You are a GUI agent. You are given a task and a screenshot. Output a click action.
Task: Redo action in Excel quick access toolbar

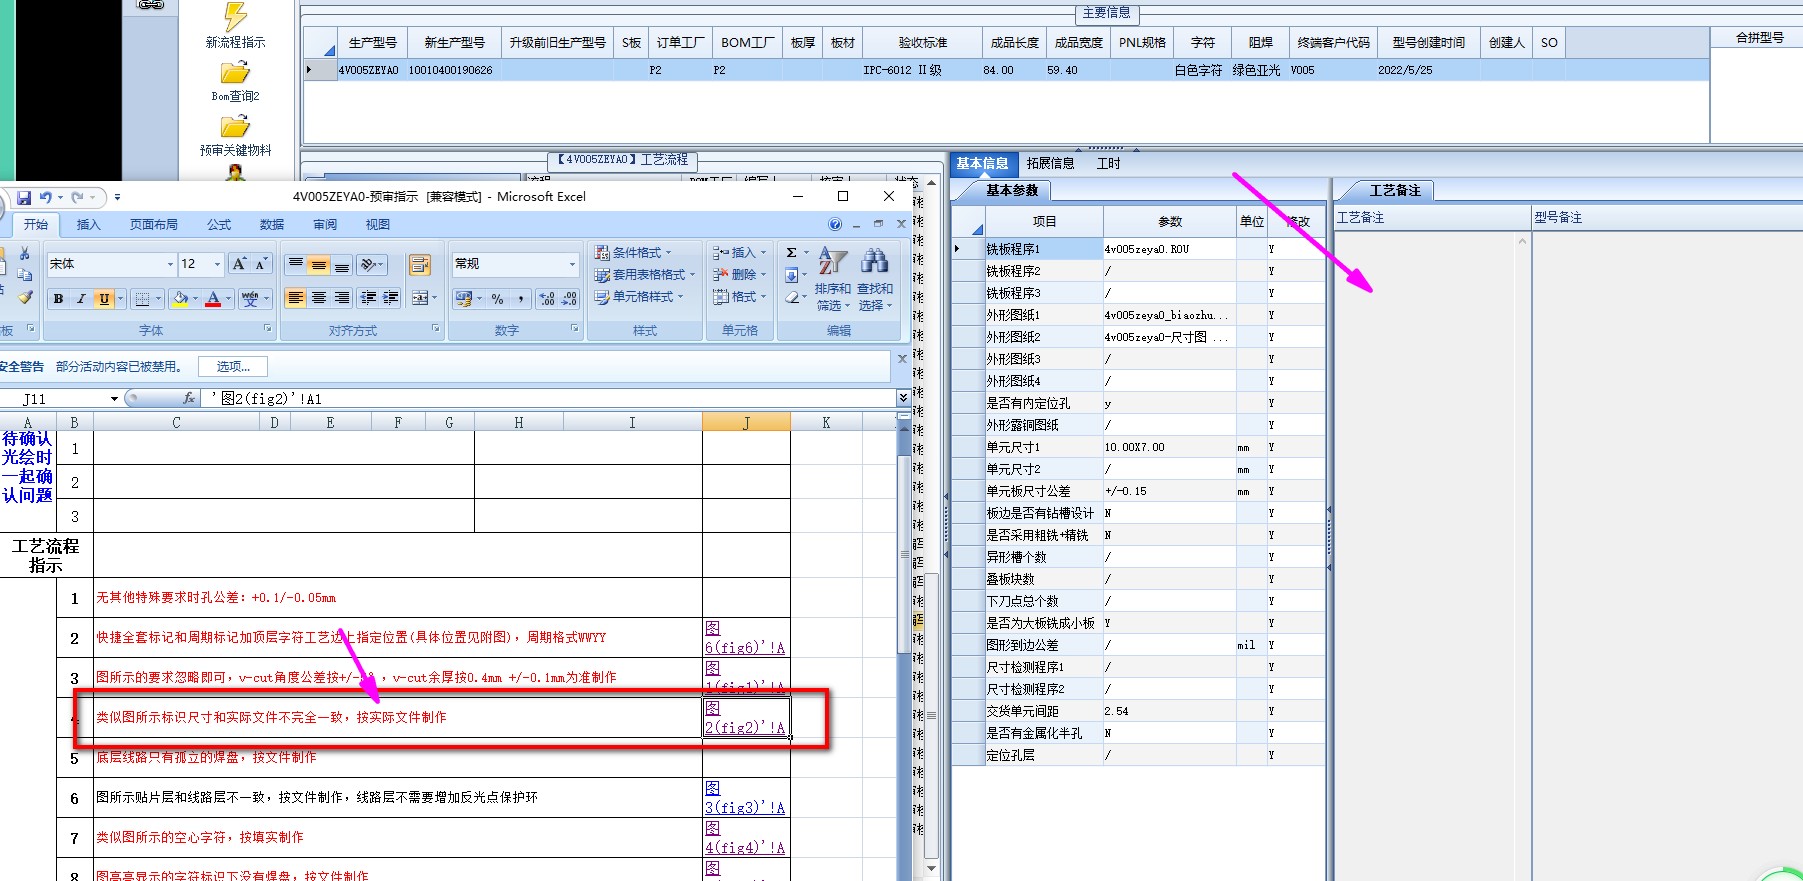pos(79,197)
